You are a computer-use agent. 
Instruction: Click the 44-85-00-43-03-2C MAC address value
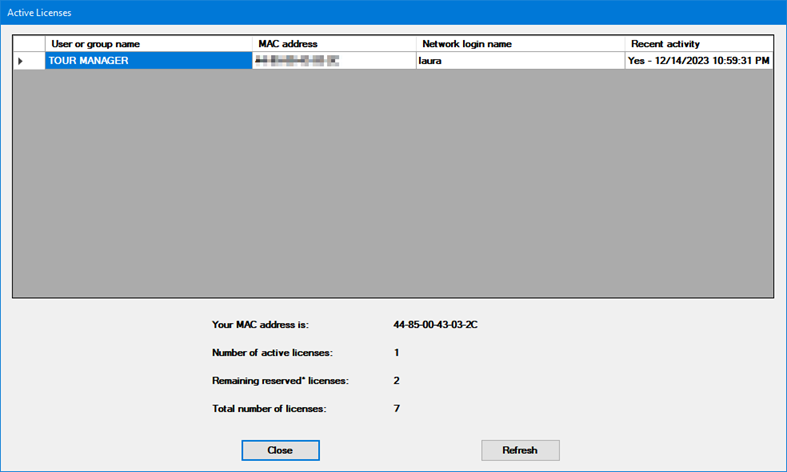pos(435,325)
